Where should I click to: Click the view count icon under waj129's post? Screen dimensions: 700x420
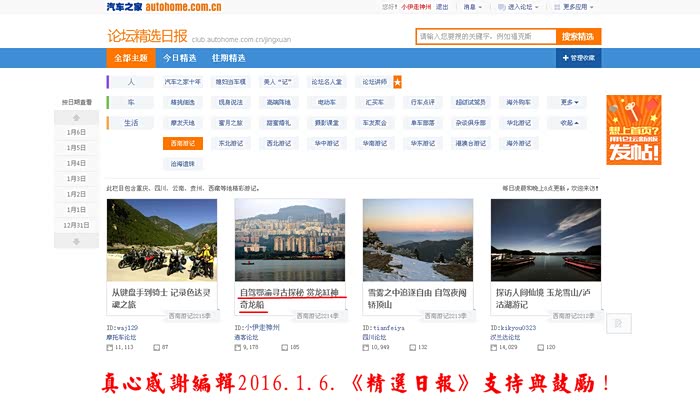[x=110, y=347]
